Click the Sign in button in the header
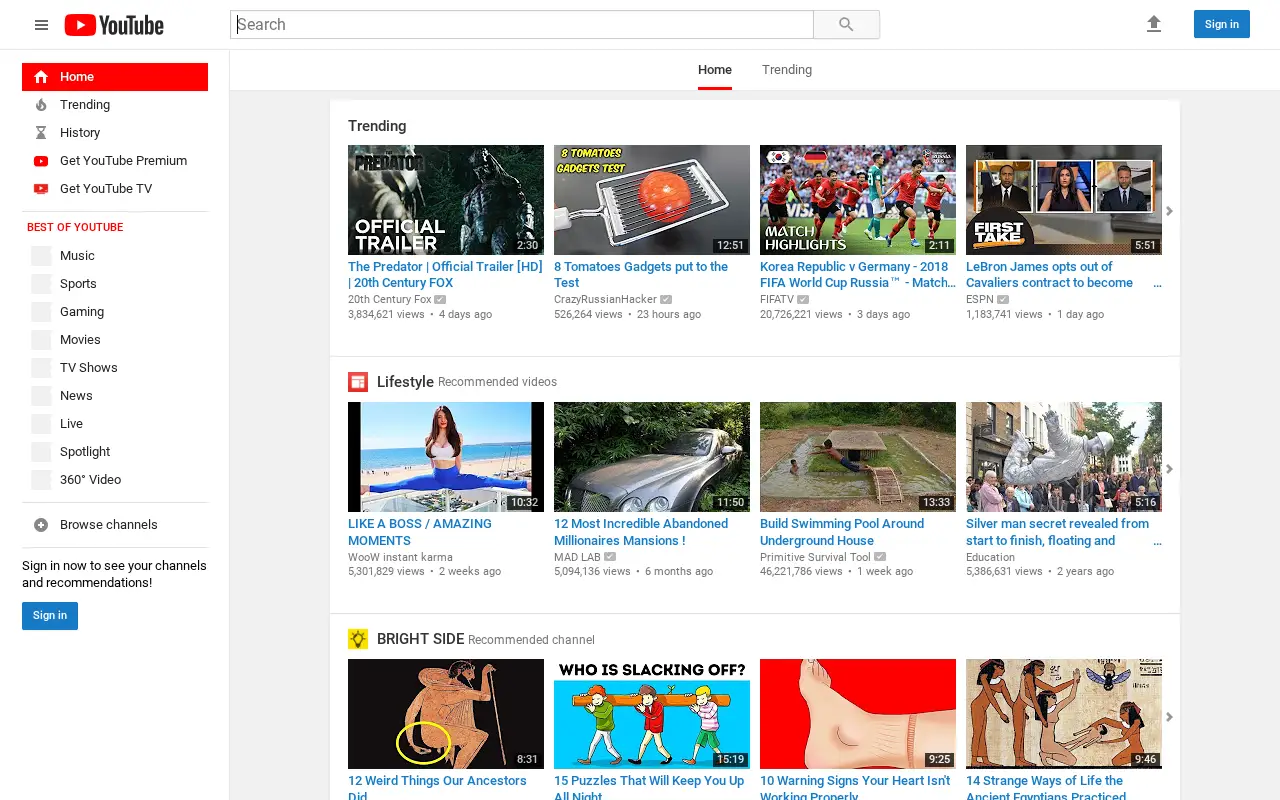Image resolution: width=1280 pixels, height=800 pixels. click(x=1222, y=24)
